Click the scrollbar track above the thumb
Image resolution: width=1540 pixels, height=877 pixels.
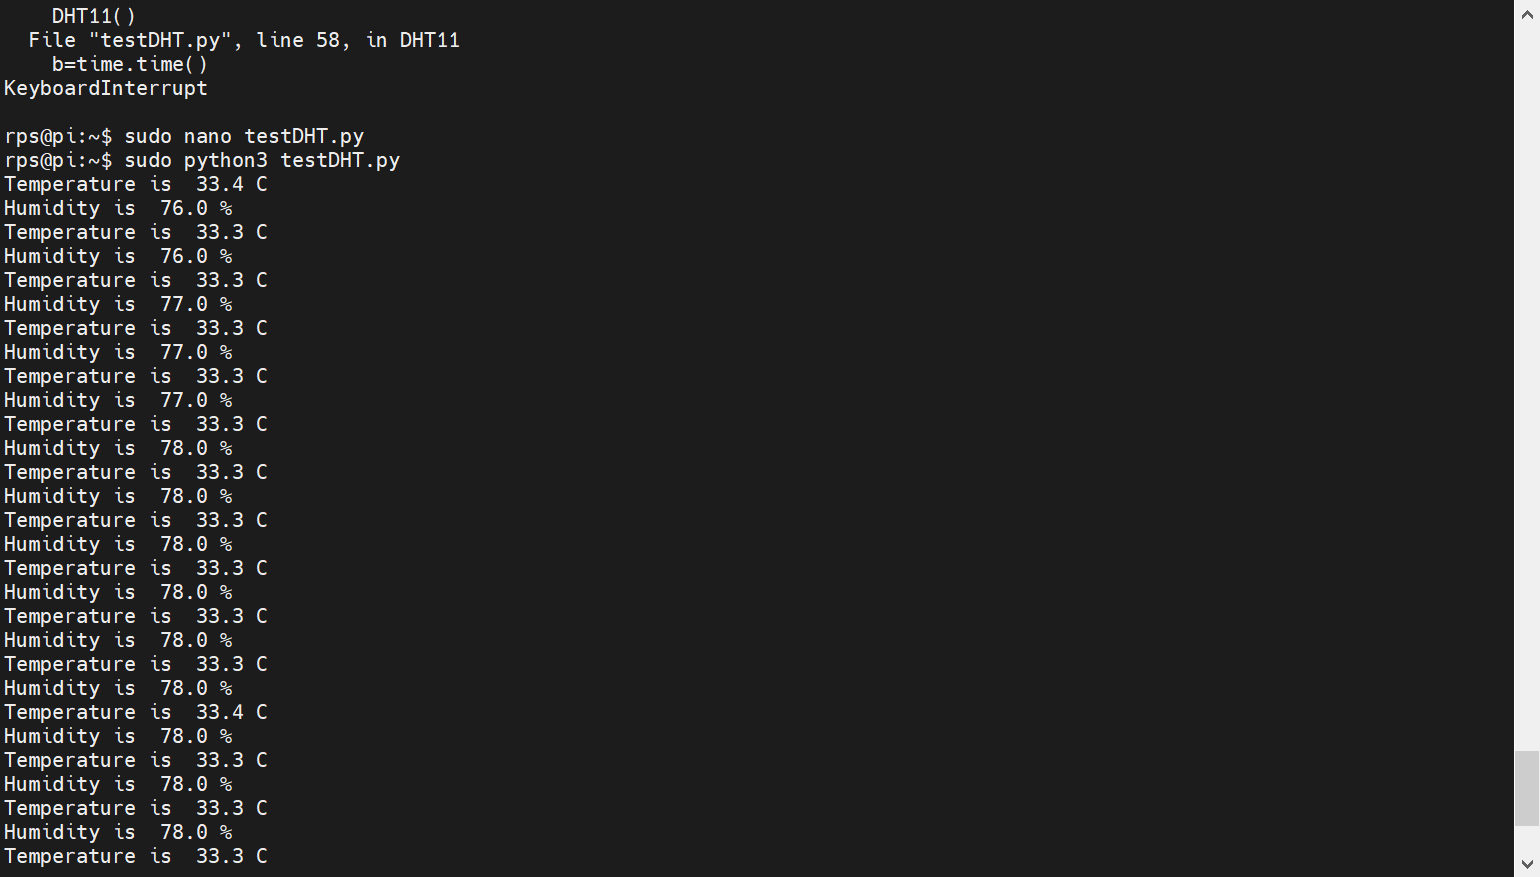pos(1526,400)
